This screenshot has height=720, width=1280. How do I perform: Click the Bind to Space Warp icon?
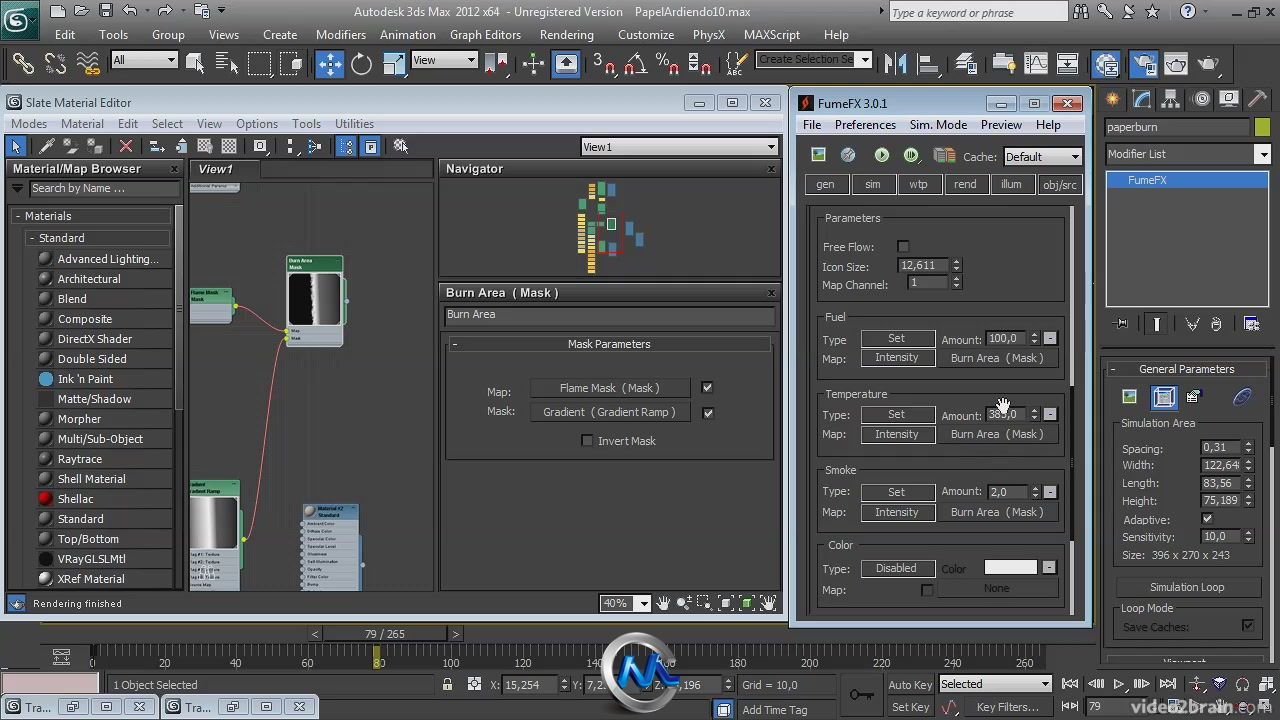[x=88, y=64]
